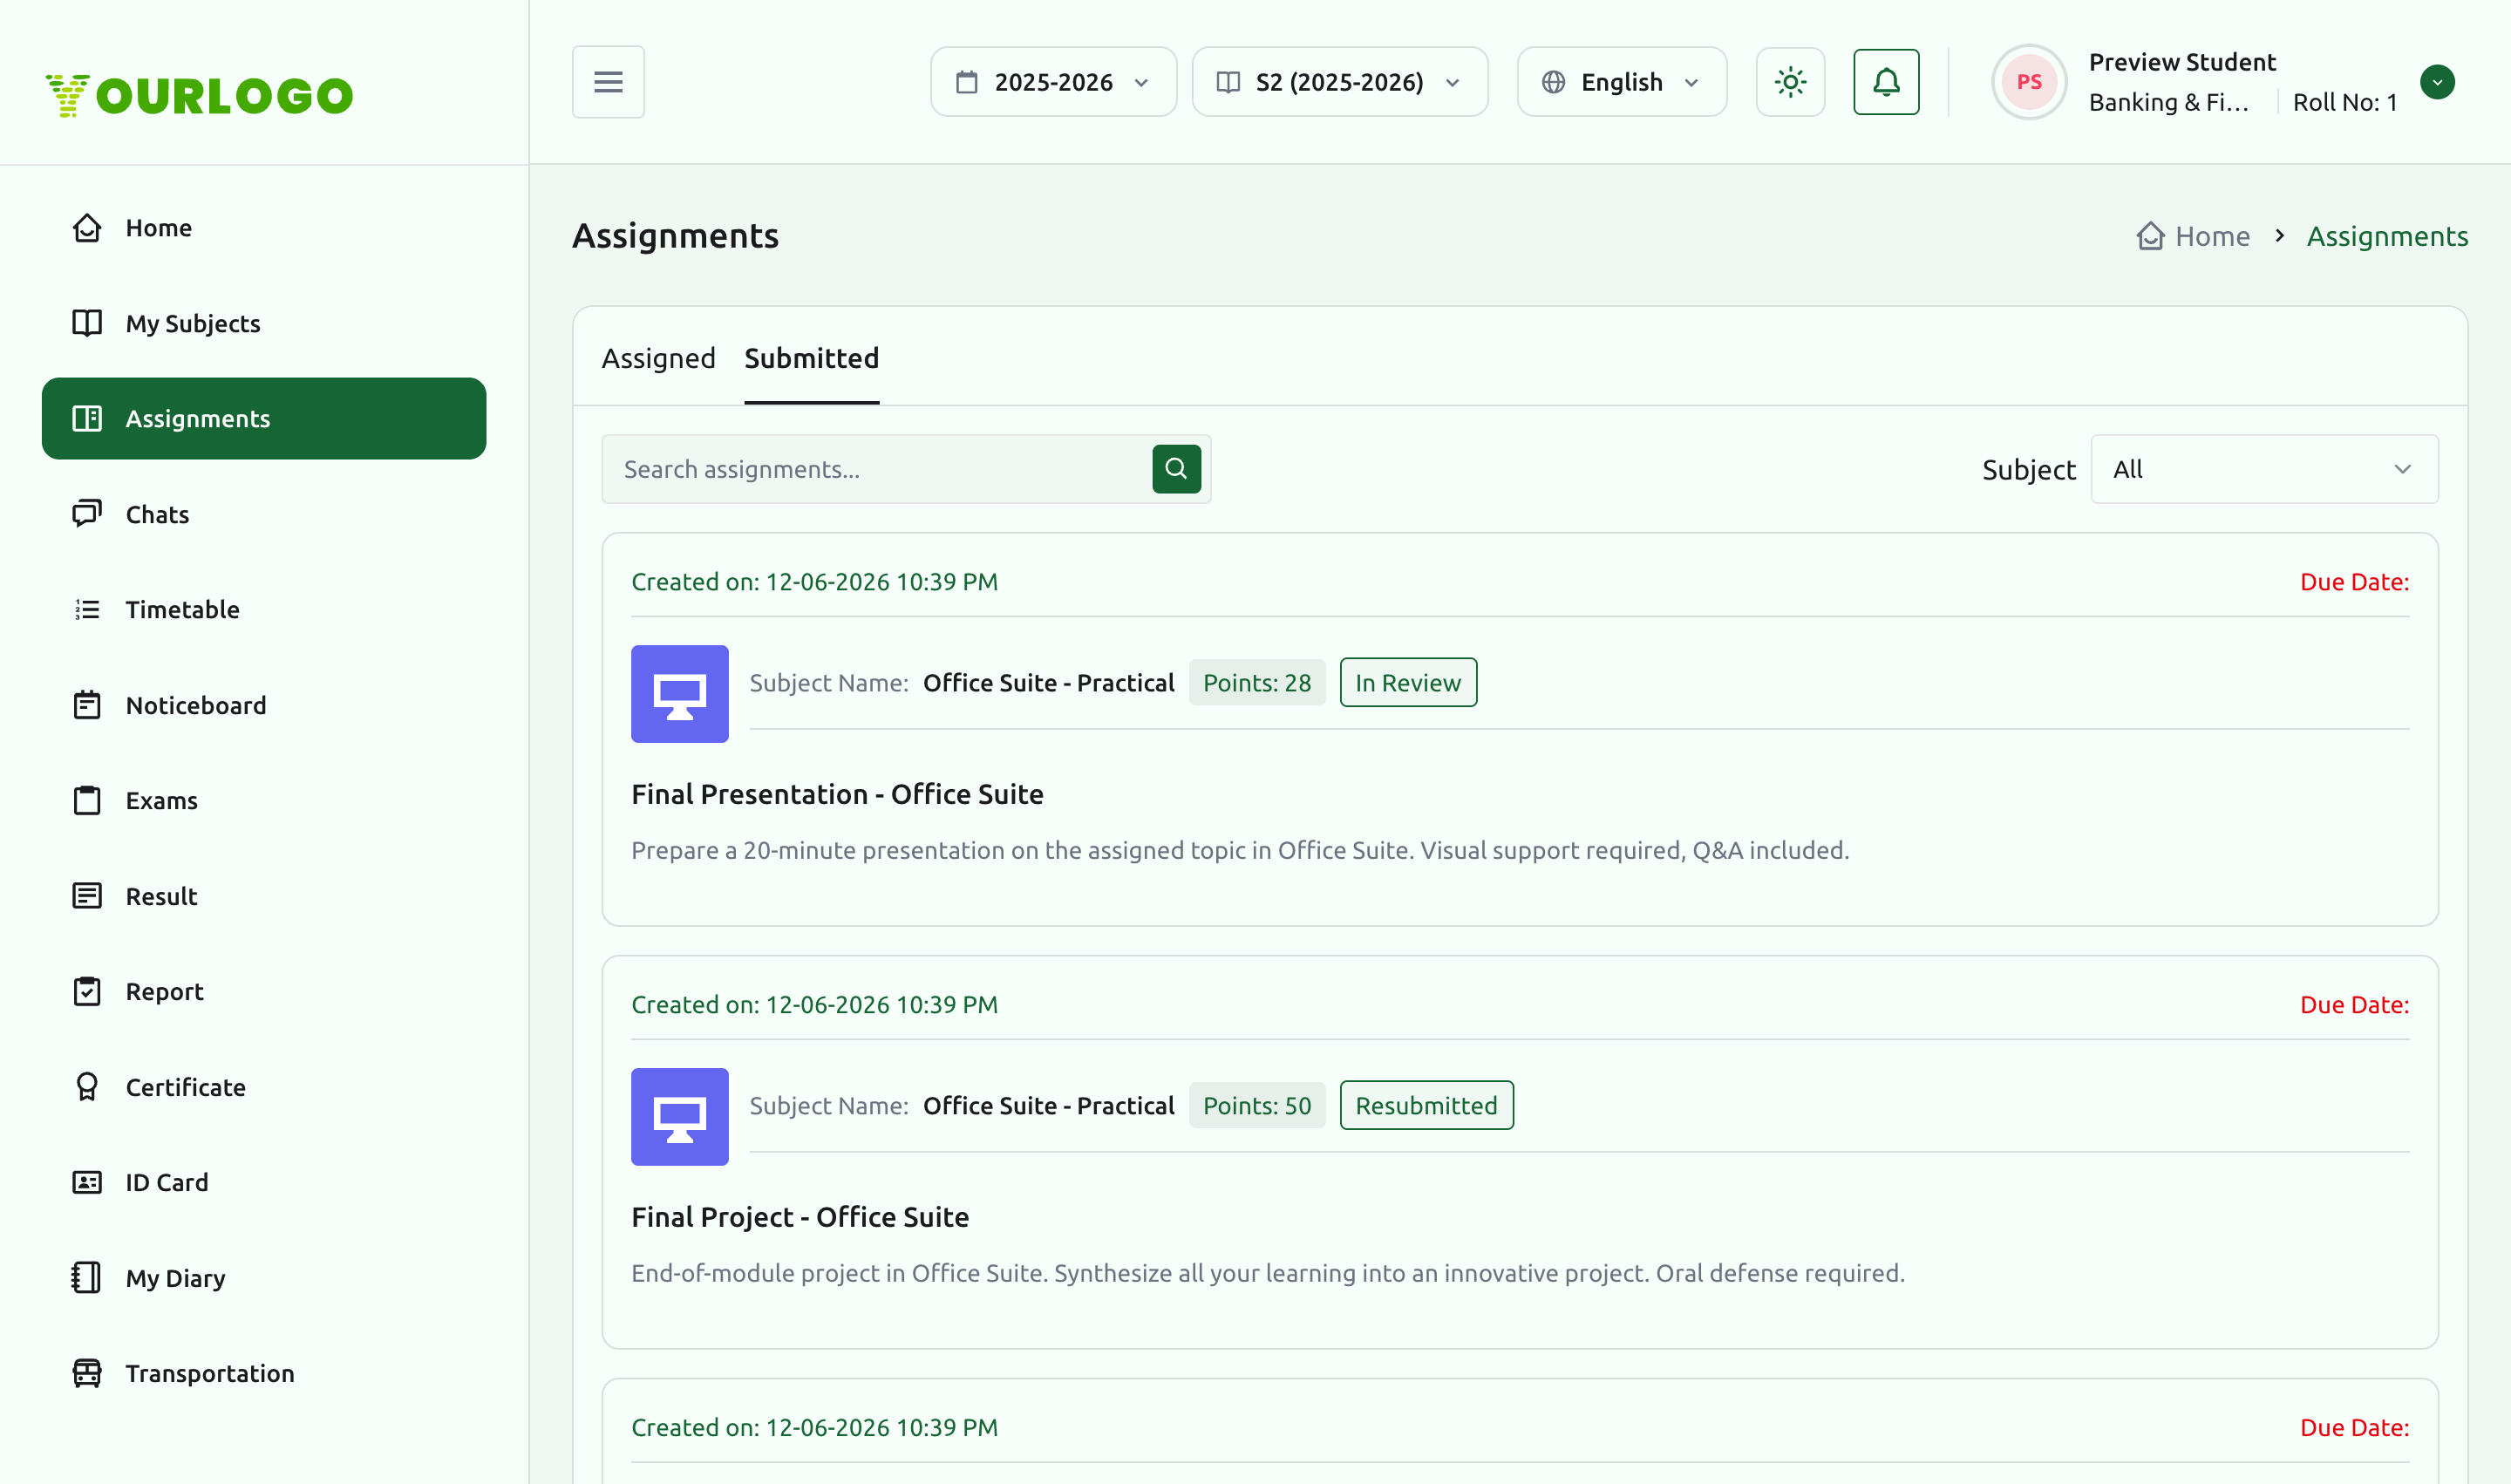Click the OURLOGO brand logo

coord(199,95)
